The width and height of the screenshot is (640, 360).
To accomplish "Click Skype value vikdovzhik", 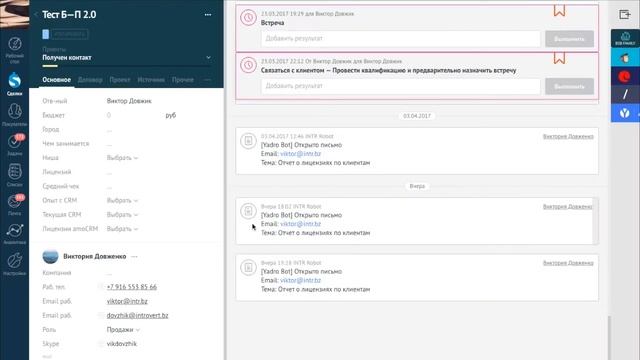I will tap(122, 344).
